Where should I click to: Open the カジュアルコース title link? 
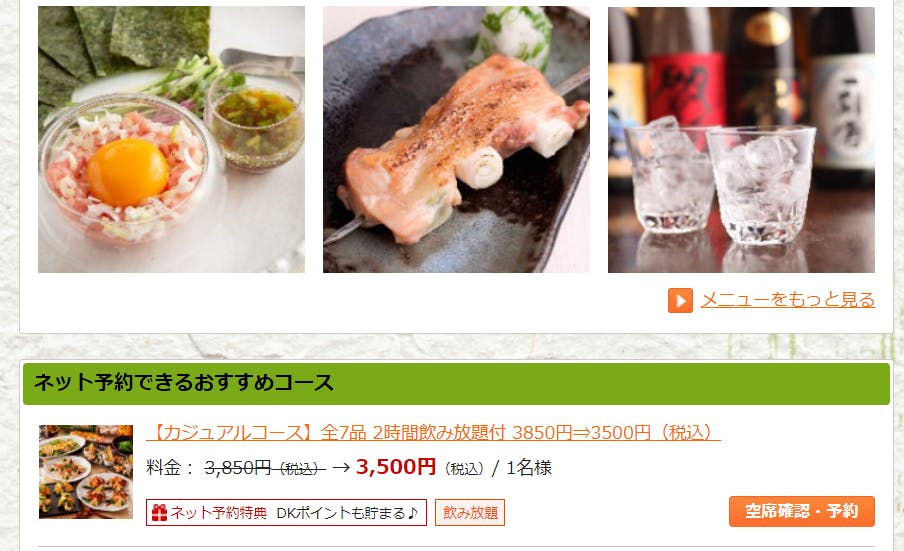coord(433,432)
